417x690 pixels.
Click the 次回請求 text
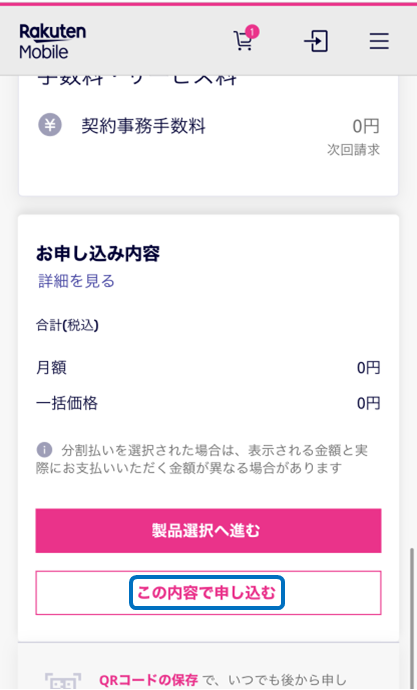(353, 150)
